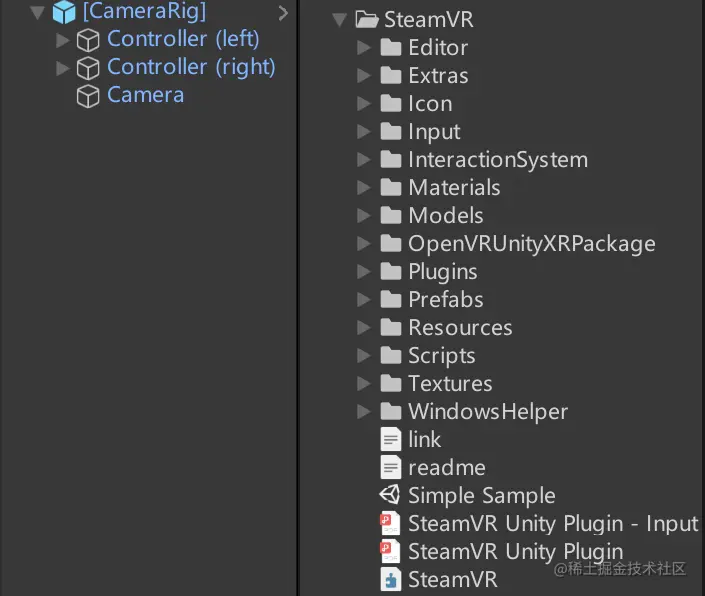
Task: Collapse the CameraRig hierarchy
Action: coord(38,12)
